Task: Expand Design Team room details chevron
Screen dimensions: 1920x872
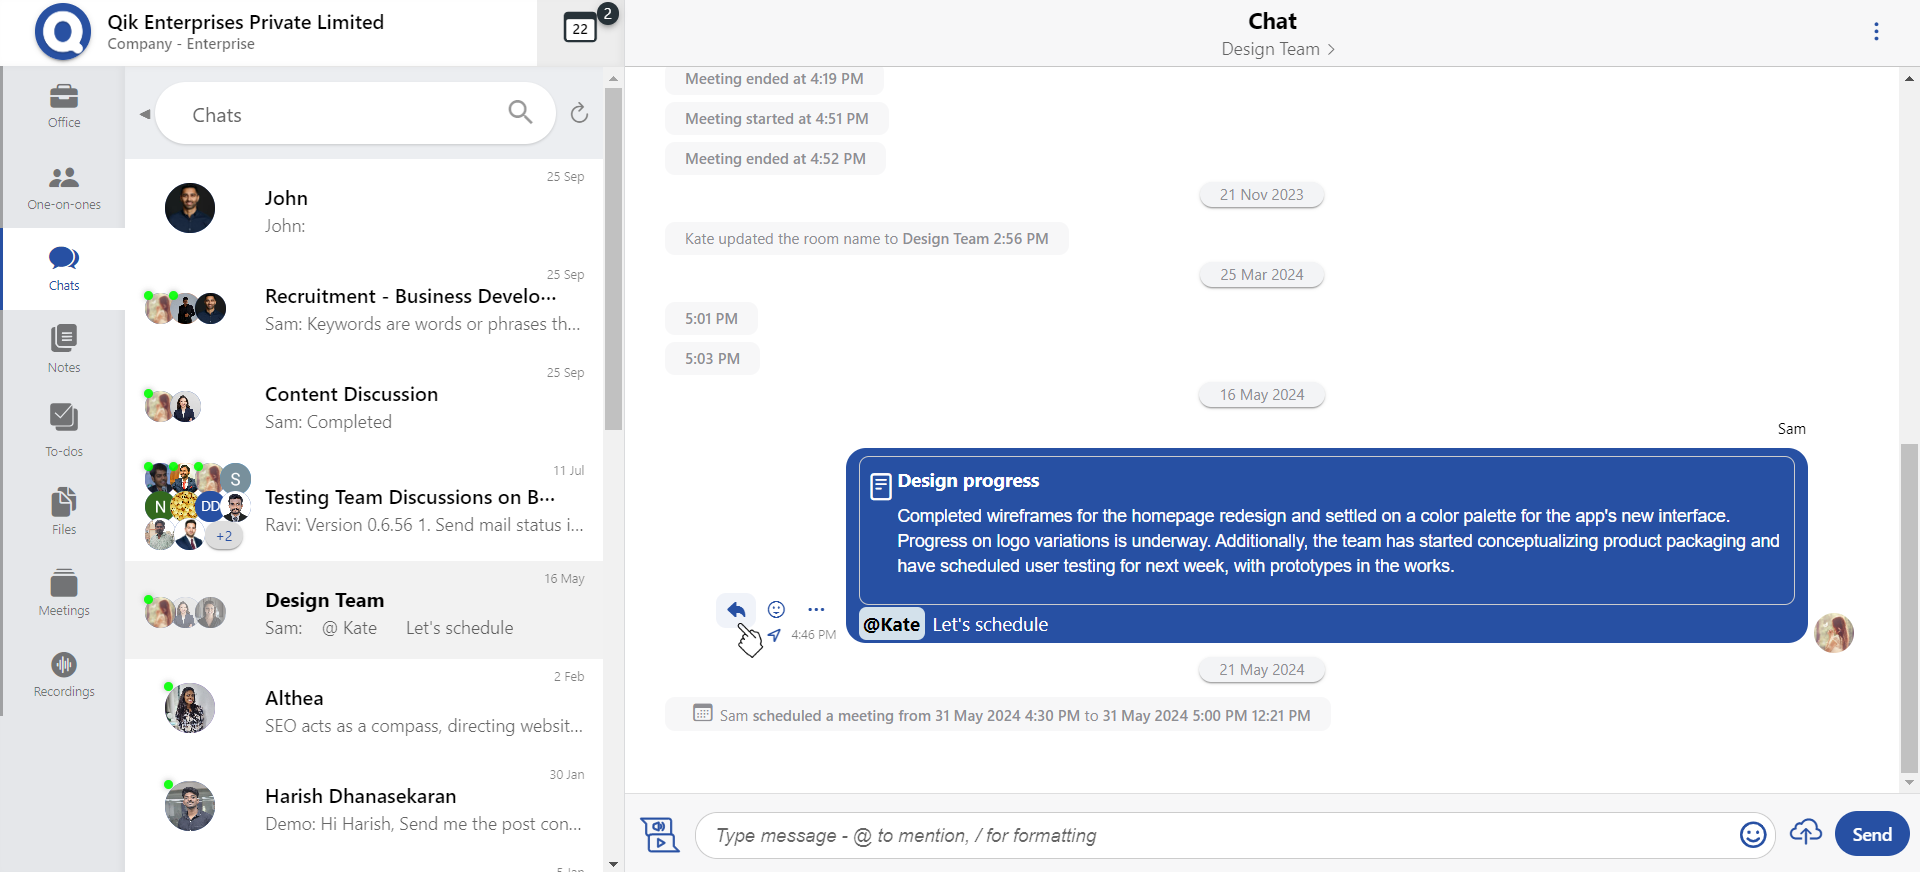Action: tap(1331, 50)
